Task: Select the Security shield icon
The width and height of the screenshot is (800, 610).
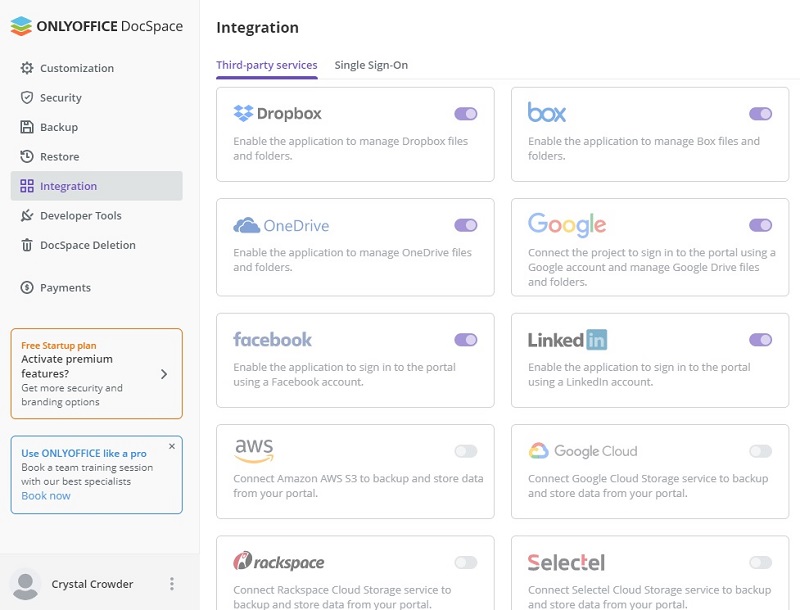Action: click(28, 97)
